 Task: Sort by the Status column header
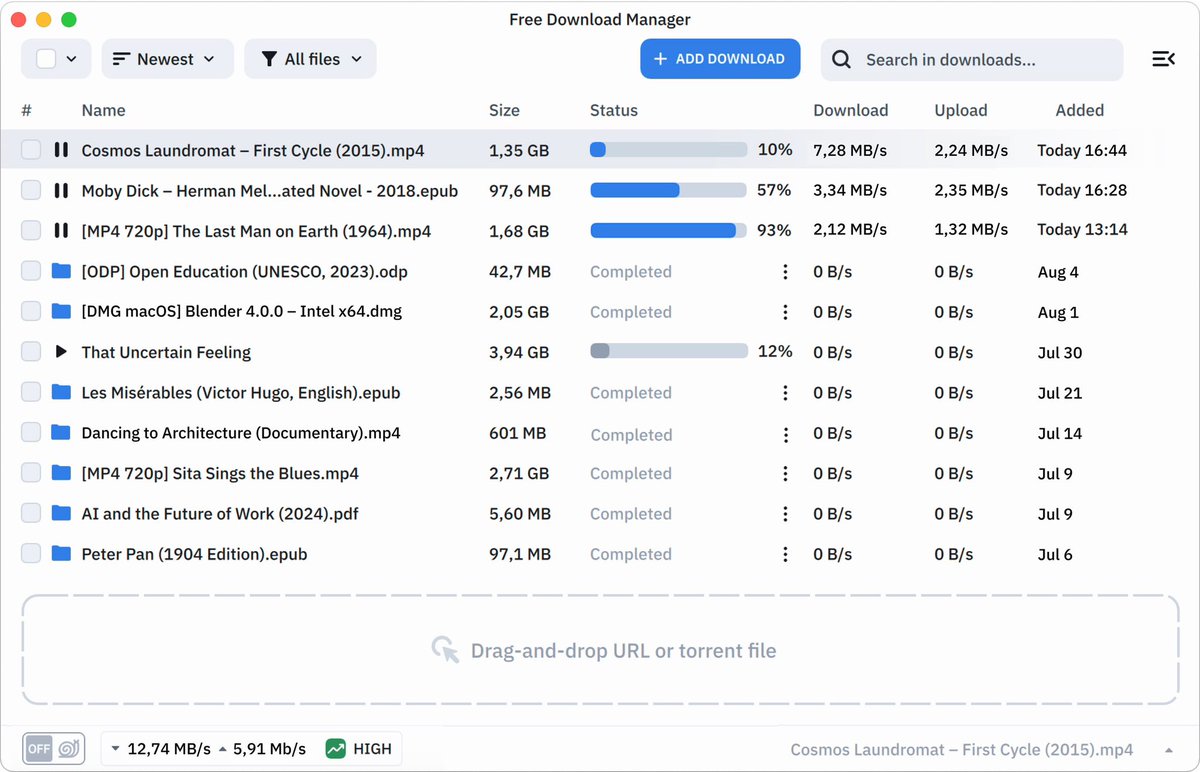(x=614, y=110)
